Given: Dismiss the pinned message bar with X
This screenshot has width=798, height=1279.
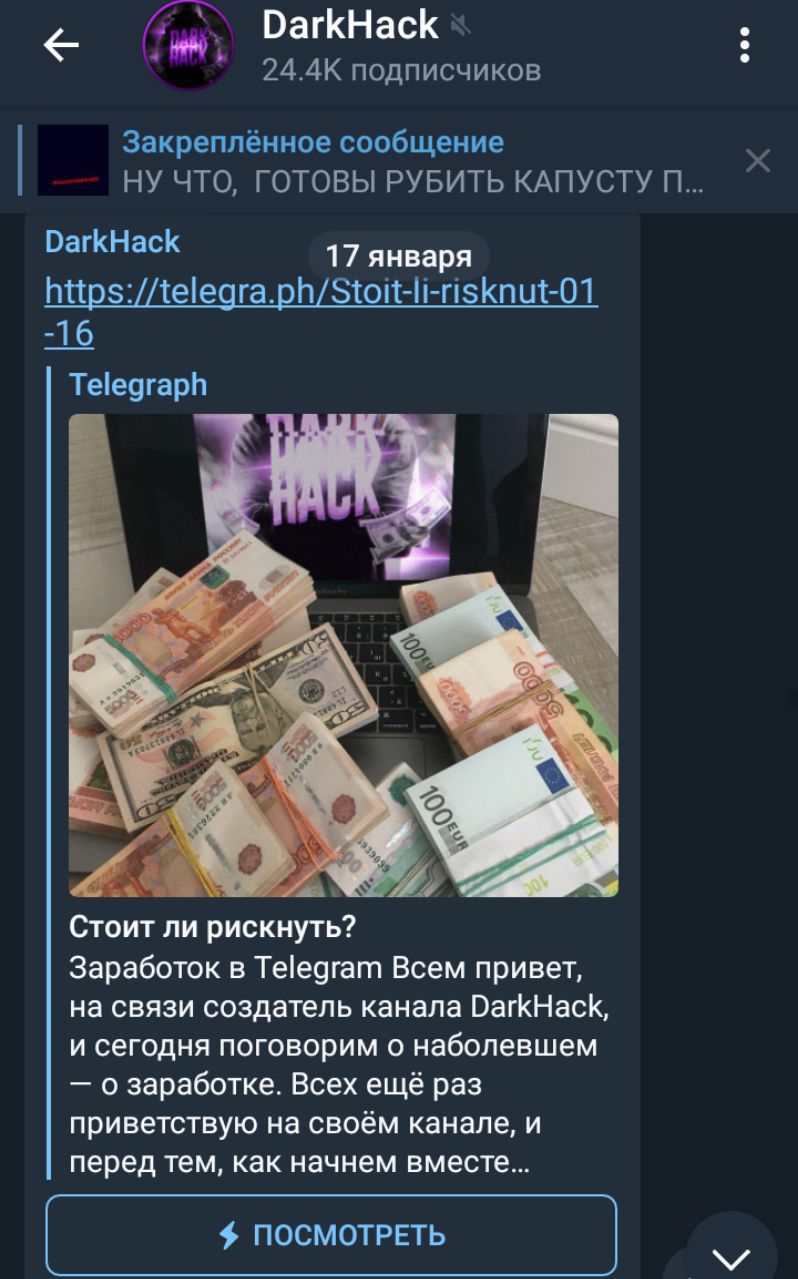Looking at the screenshot, I should click(x=758, y=160).
